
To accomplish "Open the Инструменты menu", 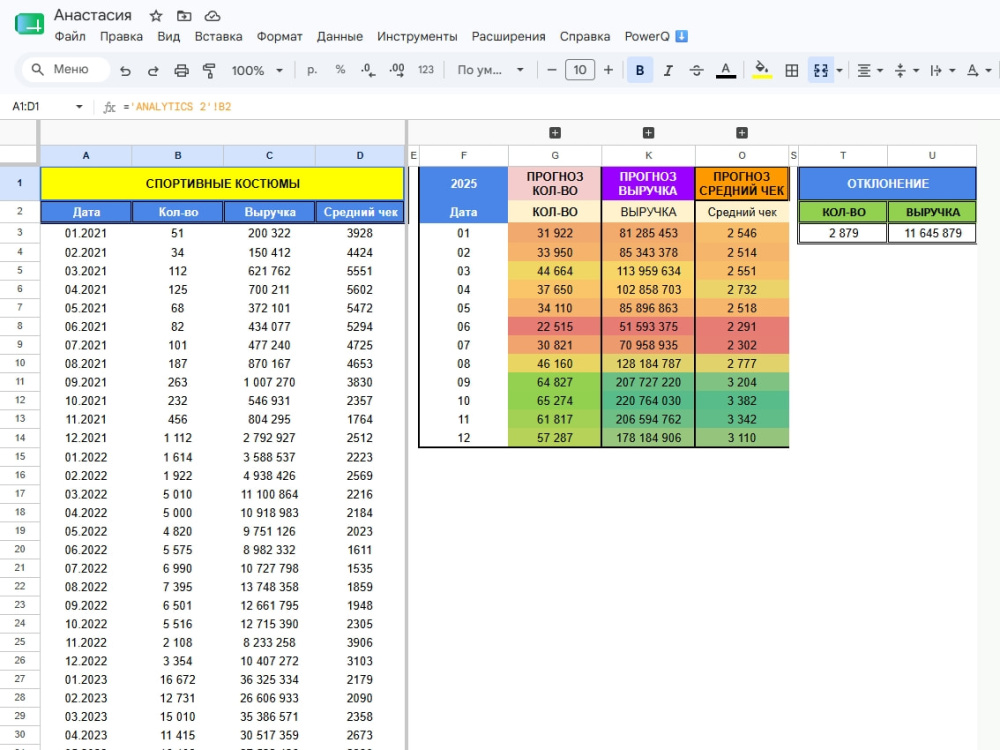I will 417,36.
